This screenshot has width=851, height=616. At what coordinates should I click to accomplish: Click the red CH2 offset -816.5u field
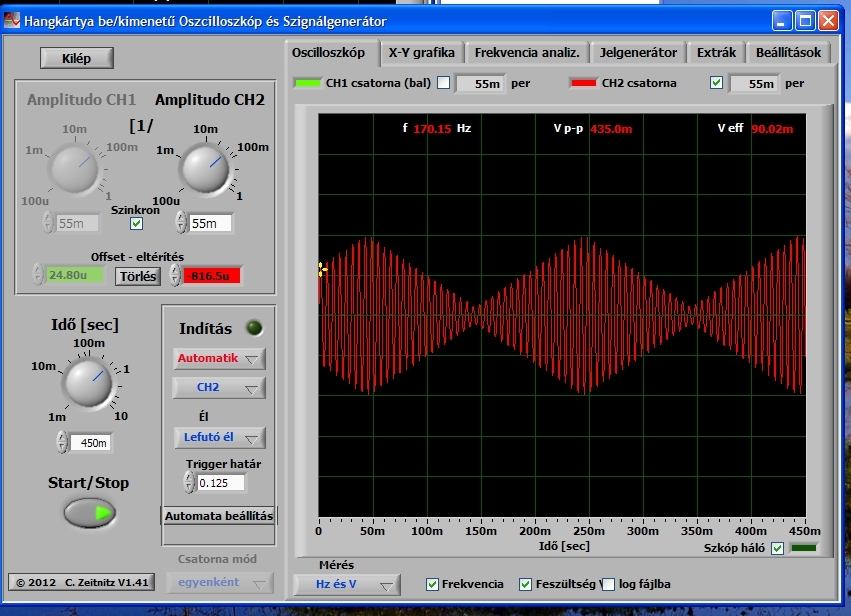click(x=212, y=276)
